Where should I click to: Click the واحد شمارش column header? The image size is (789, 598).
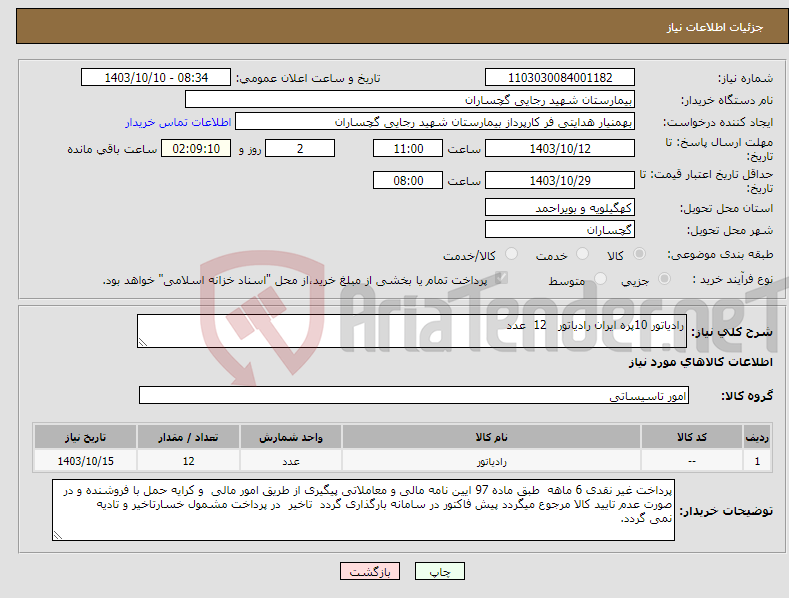(x=291, y=437)
